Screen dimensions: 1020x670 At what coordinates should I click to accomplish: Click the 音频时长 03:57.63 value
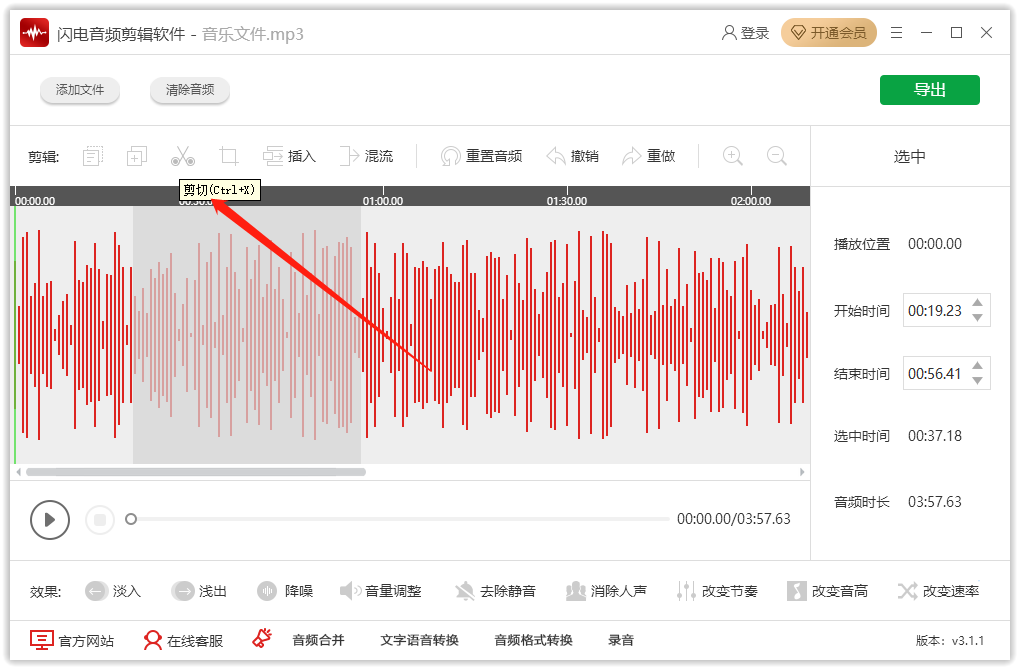935,502
